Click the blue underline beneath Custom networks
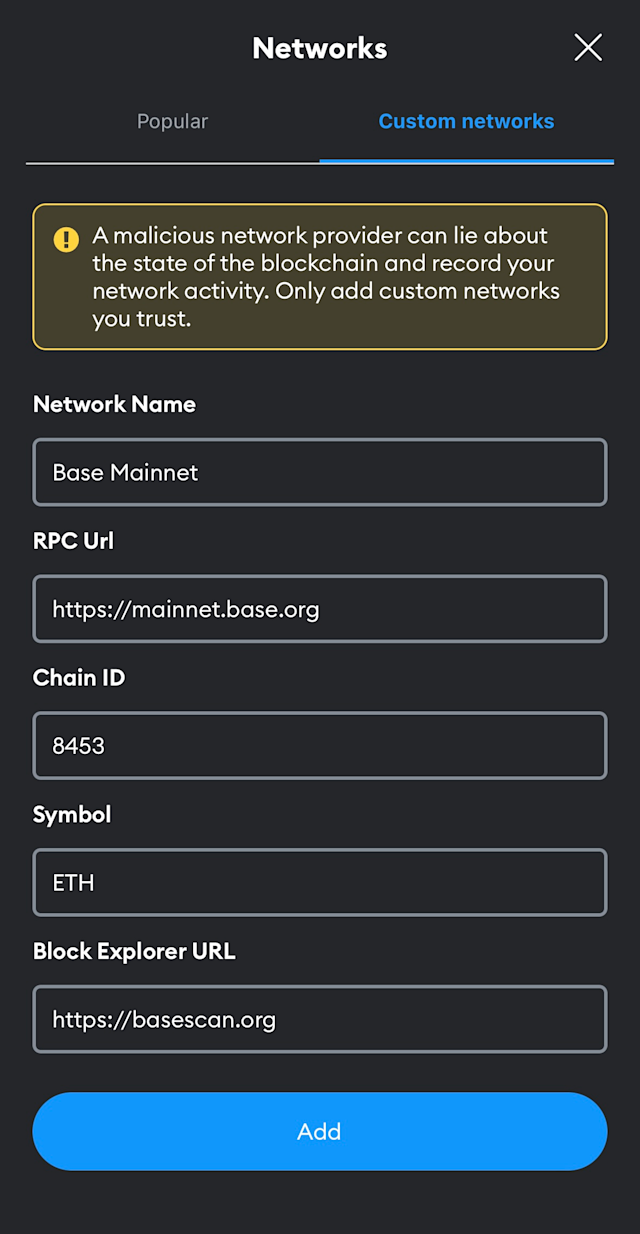This screenshot has width=640, height=1234. 466,160
